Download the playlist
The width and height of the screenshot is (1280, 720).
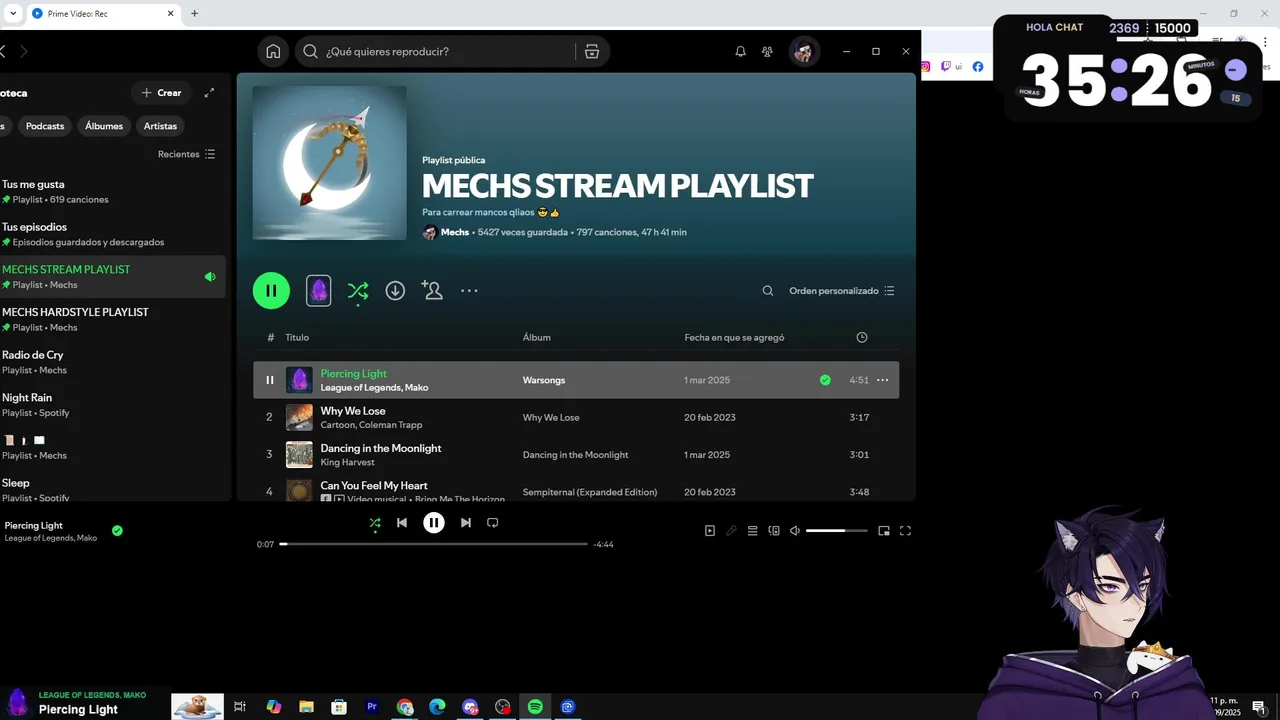(395, 291)
